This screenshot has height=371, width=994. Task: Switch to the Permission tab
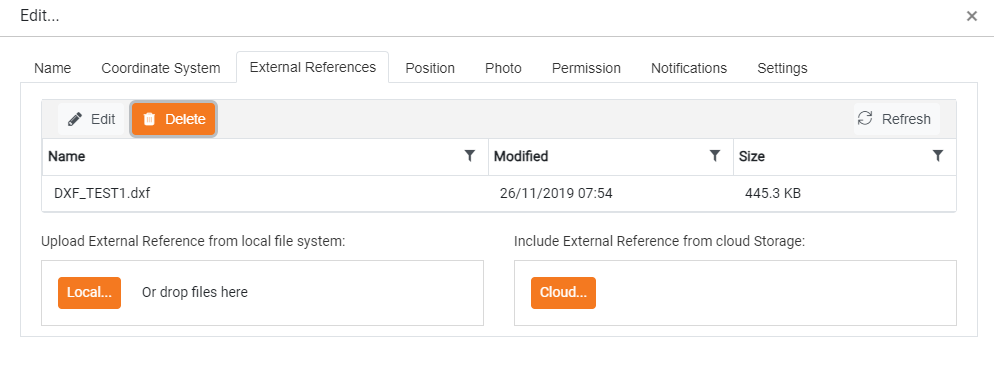point(586,68)
